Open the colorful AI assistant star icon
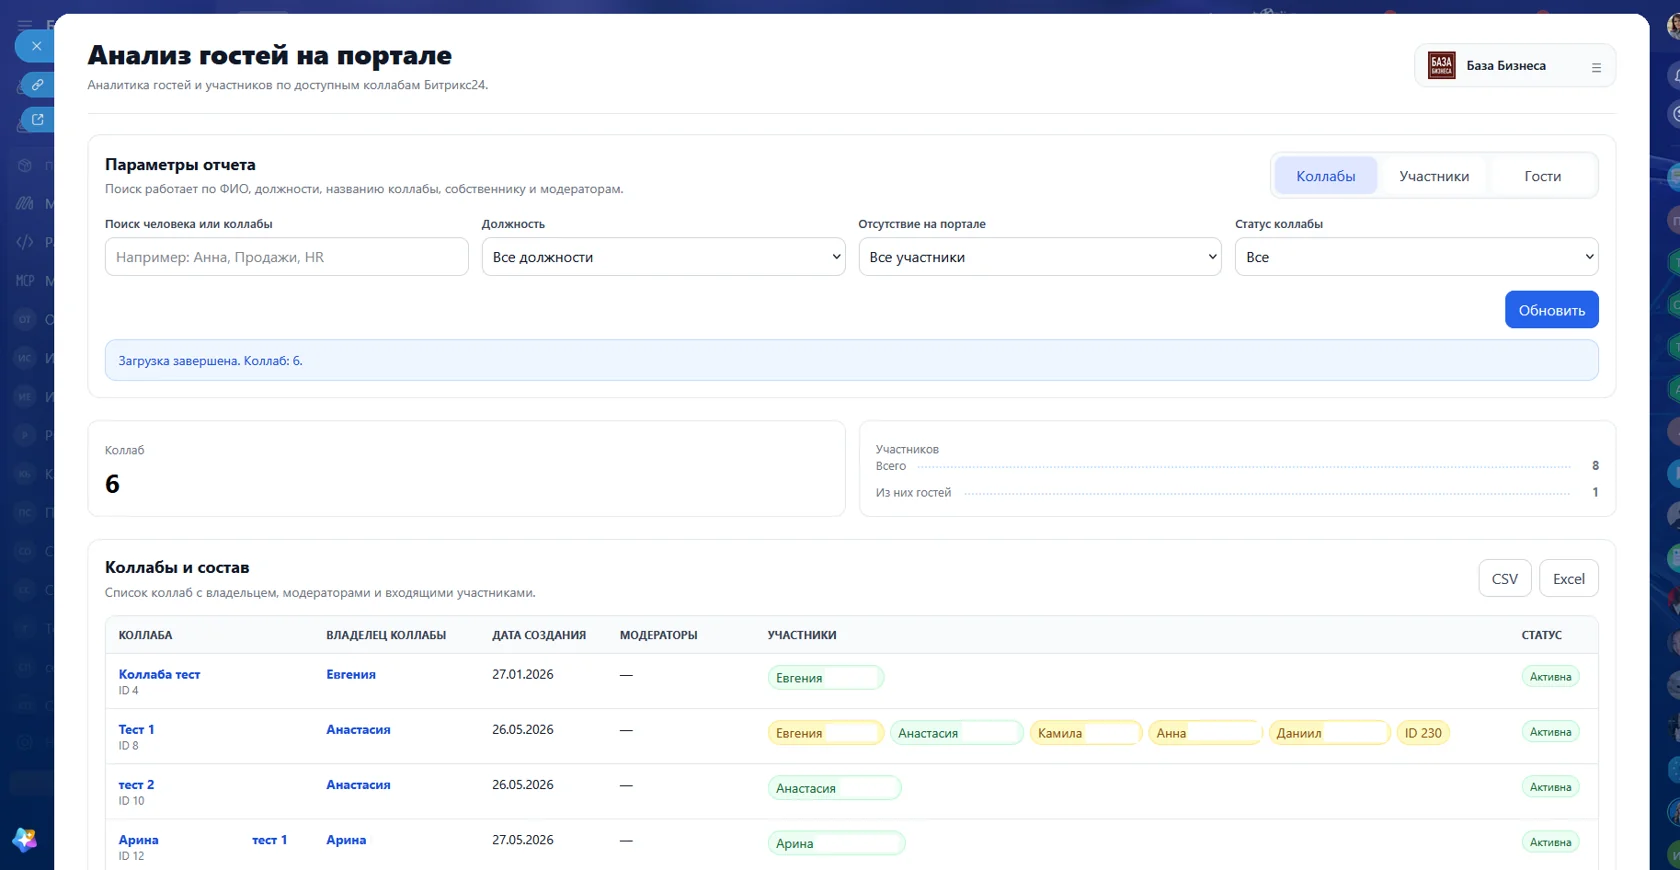The width and height of the screenshot is (1680, 870). click(24, 839)
